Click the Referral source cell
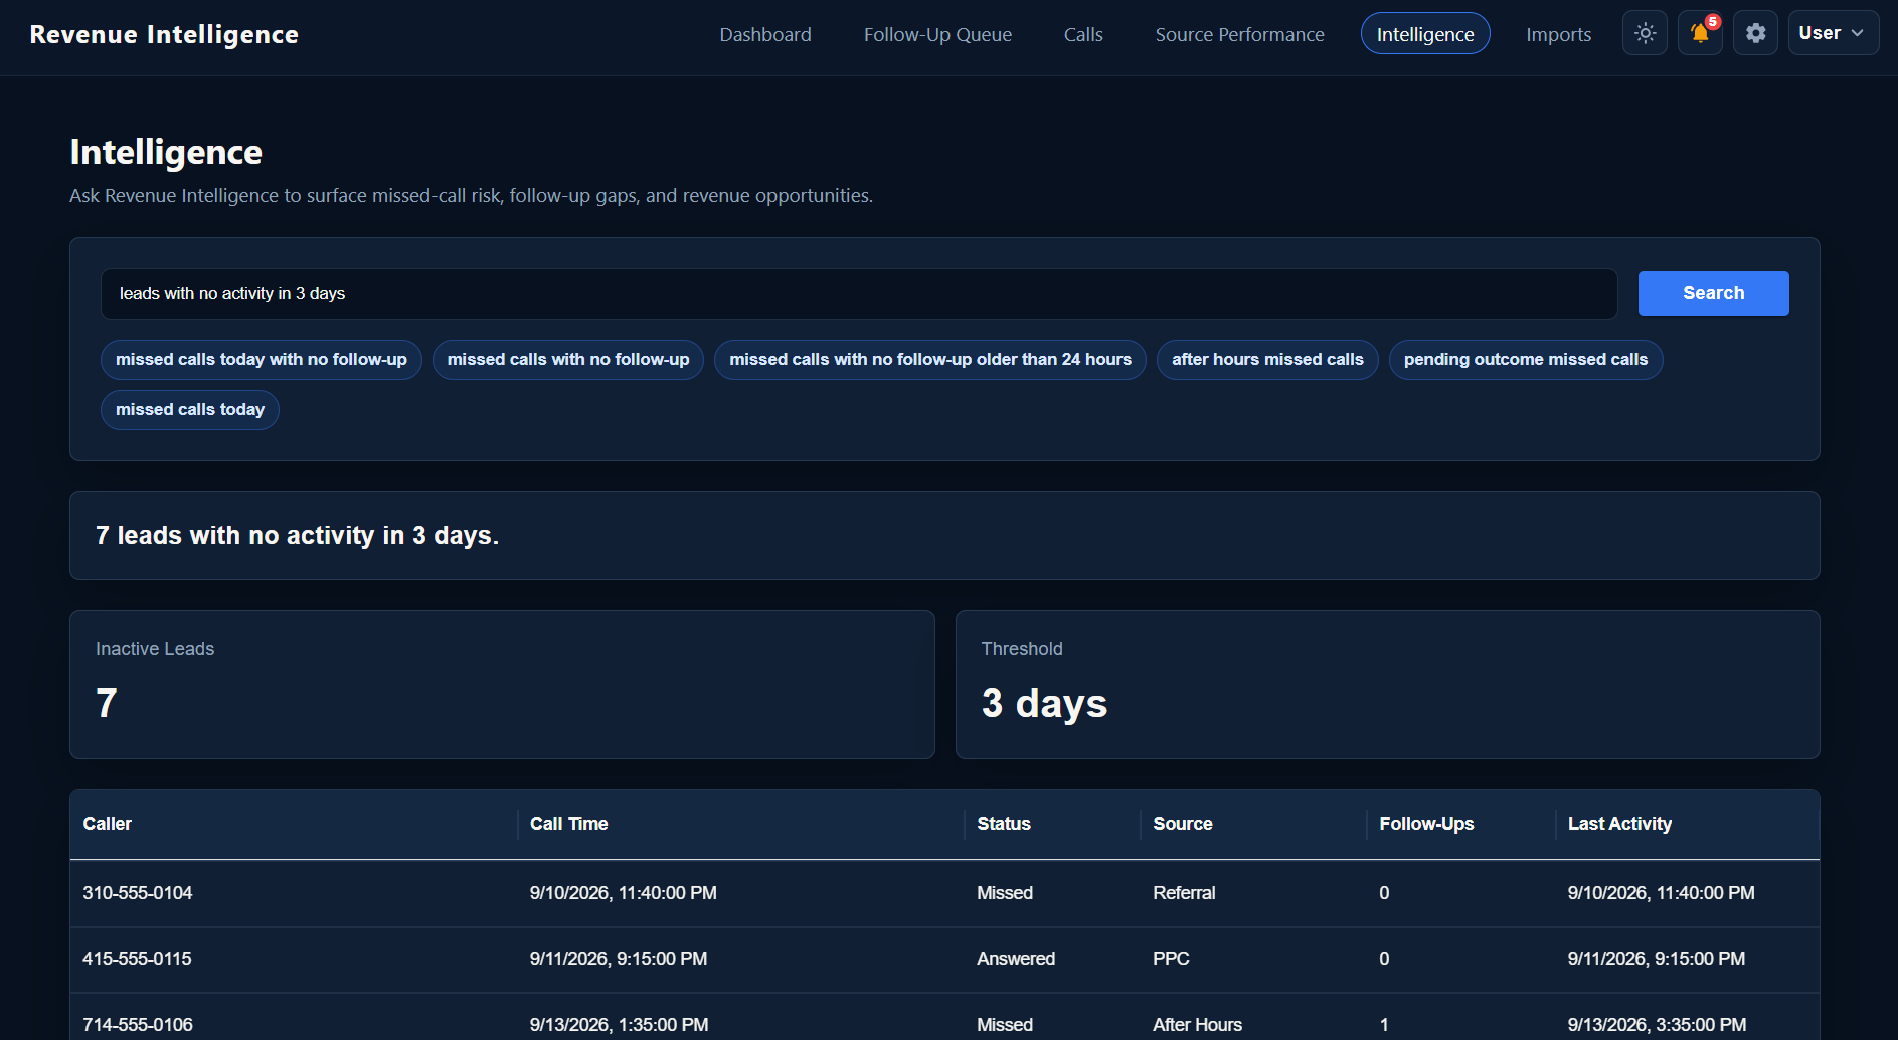Screen dimensions: 1898x1040 pos(1184,893)
